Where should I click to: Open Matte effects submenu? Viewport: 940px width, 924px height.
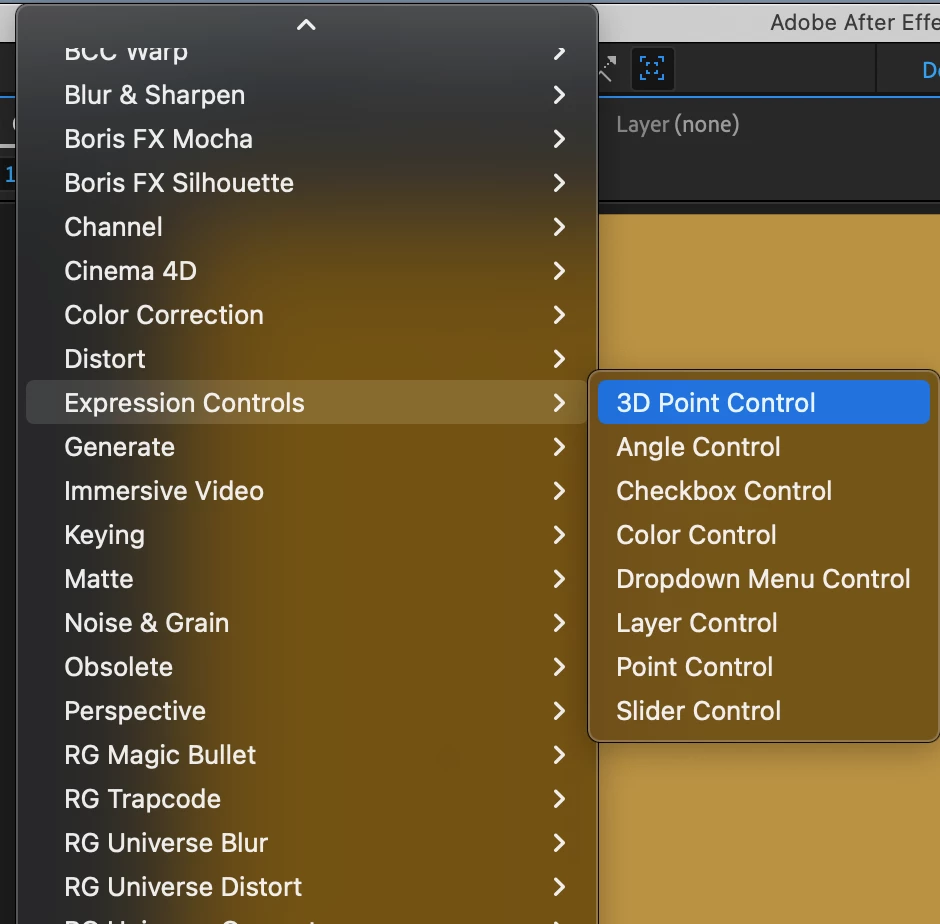coord(306,579)
